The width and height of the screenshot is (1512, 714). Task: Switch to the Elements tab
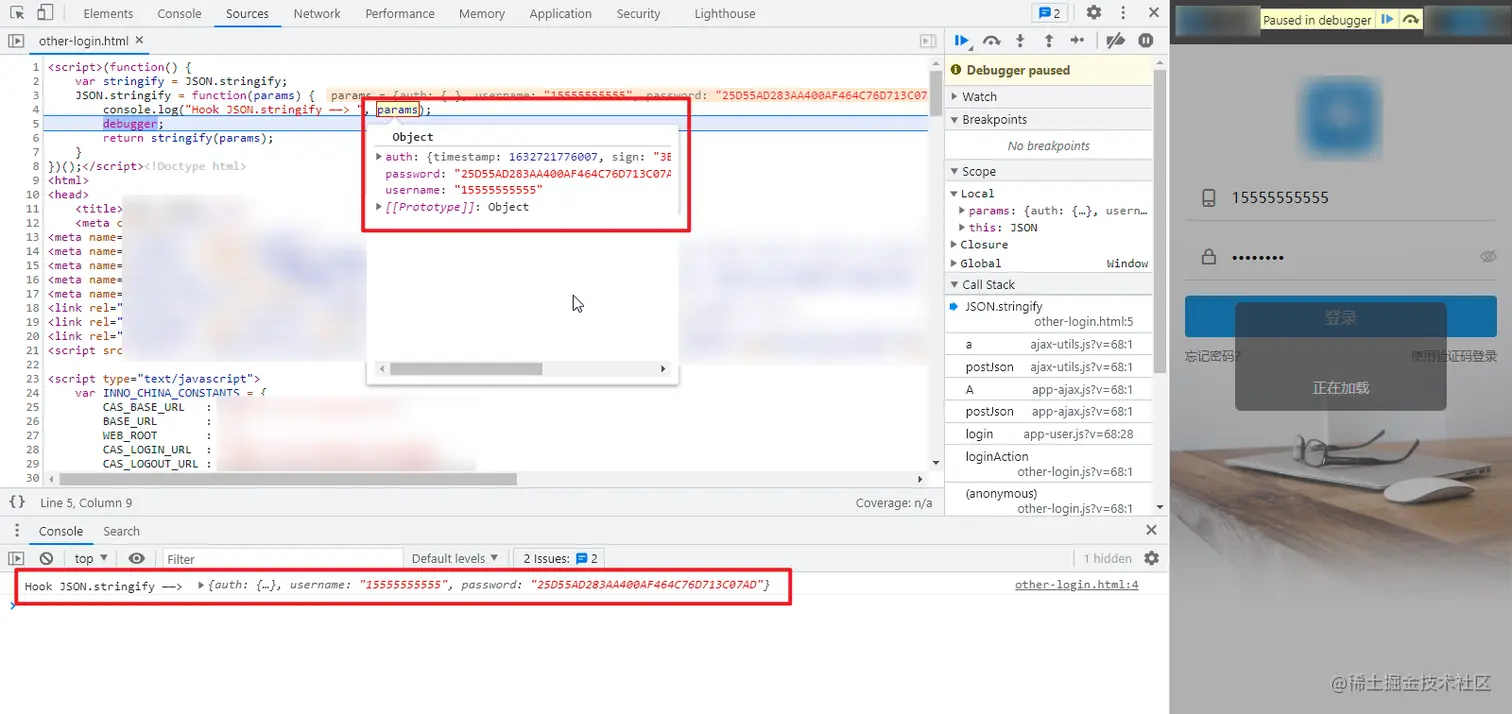(x=108, y=13)
